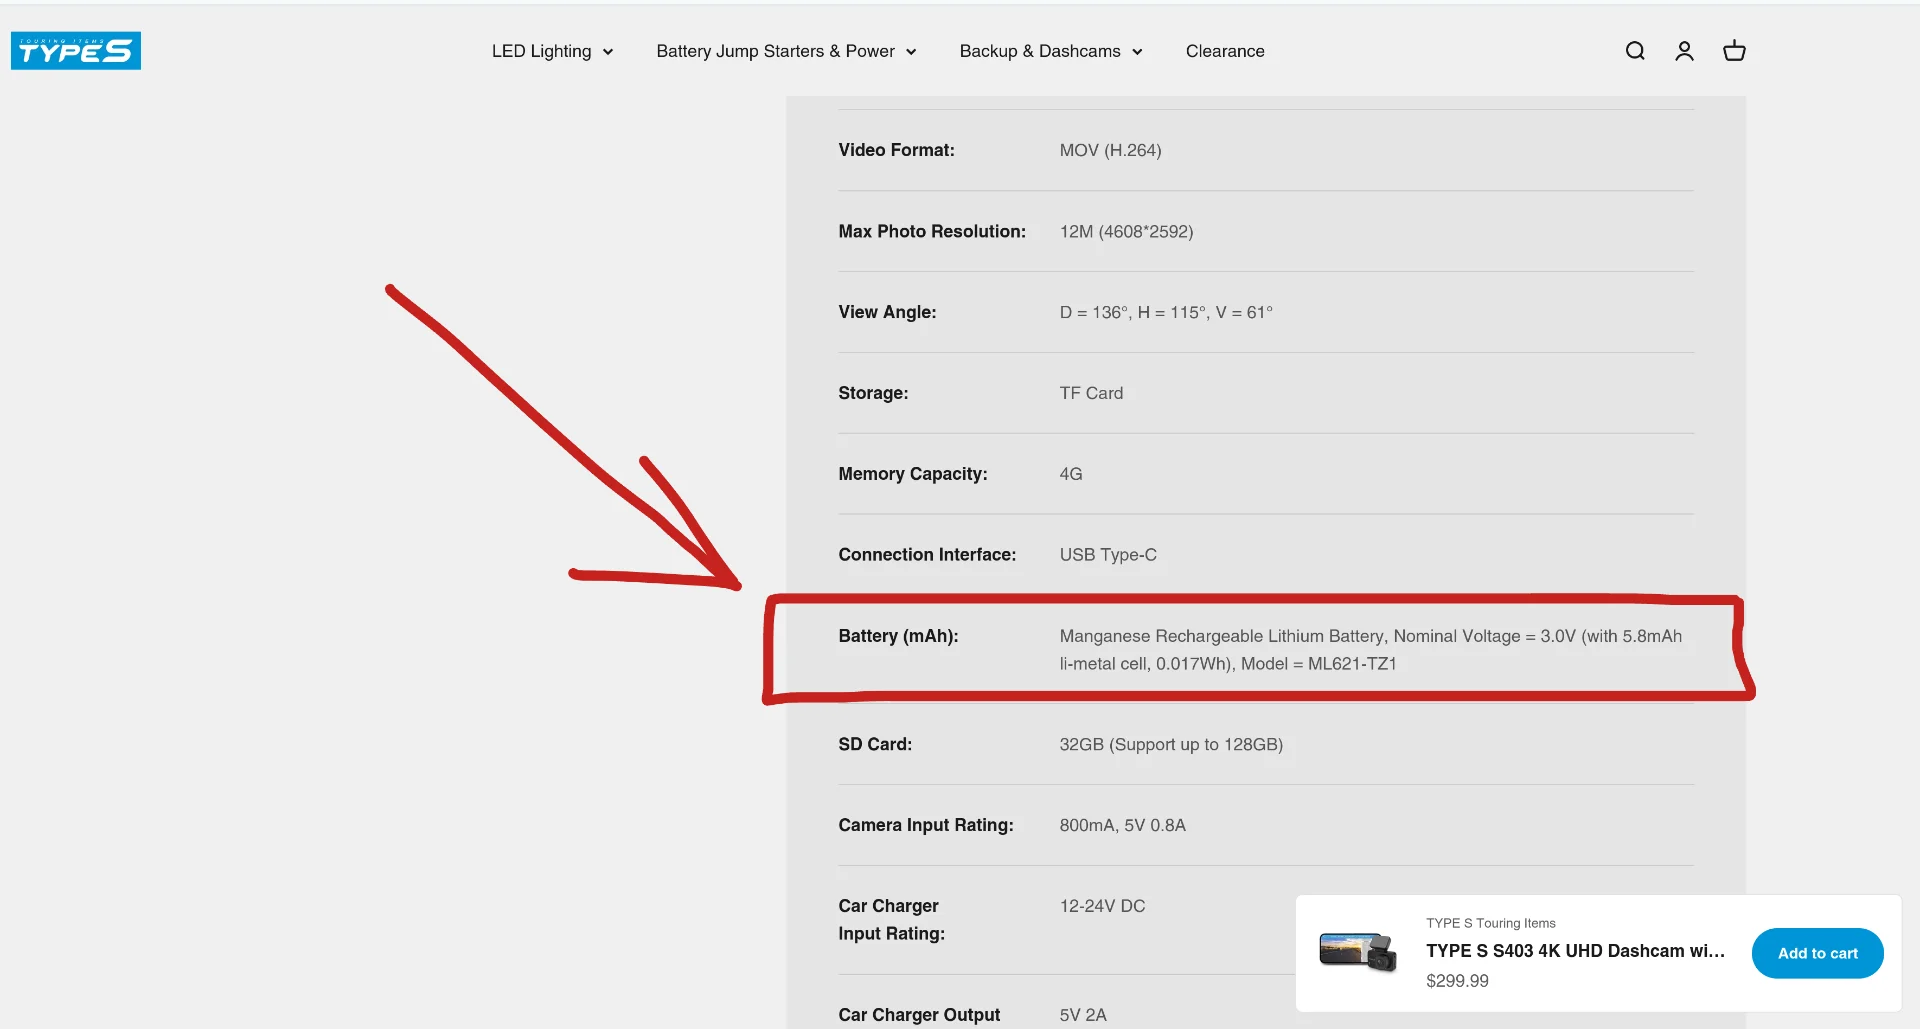Viewport: 1920px width, 1029px height.
Task: Expand the Backup & Dashcams chevron arrow
Action: click(1137, 52)
